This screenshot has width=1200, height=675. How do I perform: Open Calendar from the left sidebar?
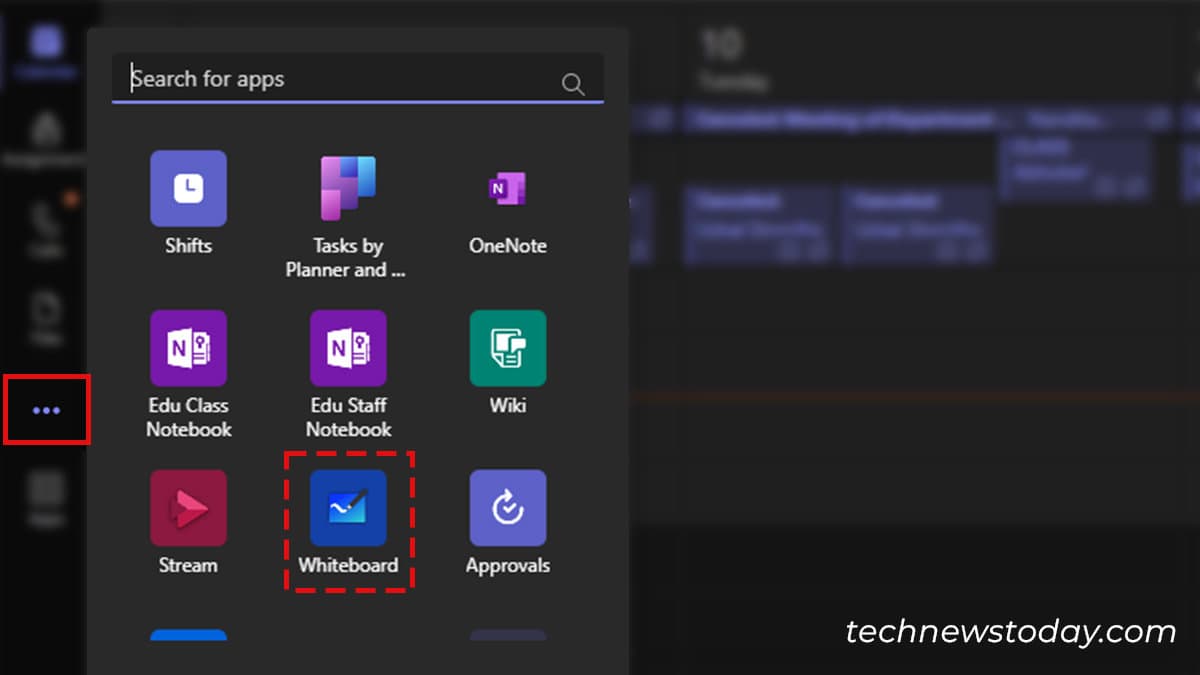pyautogui.click(x=46, y=52)
